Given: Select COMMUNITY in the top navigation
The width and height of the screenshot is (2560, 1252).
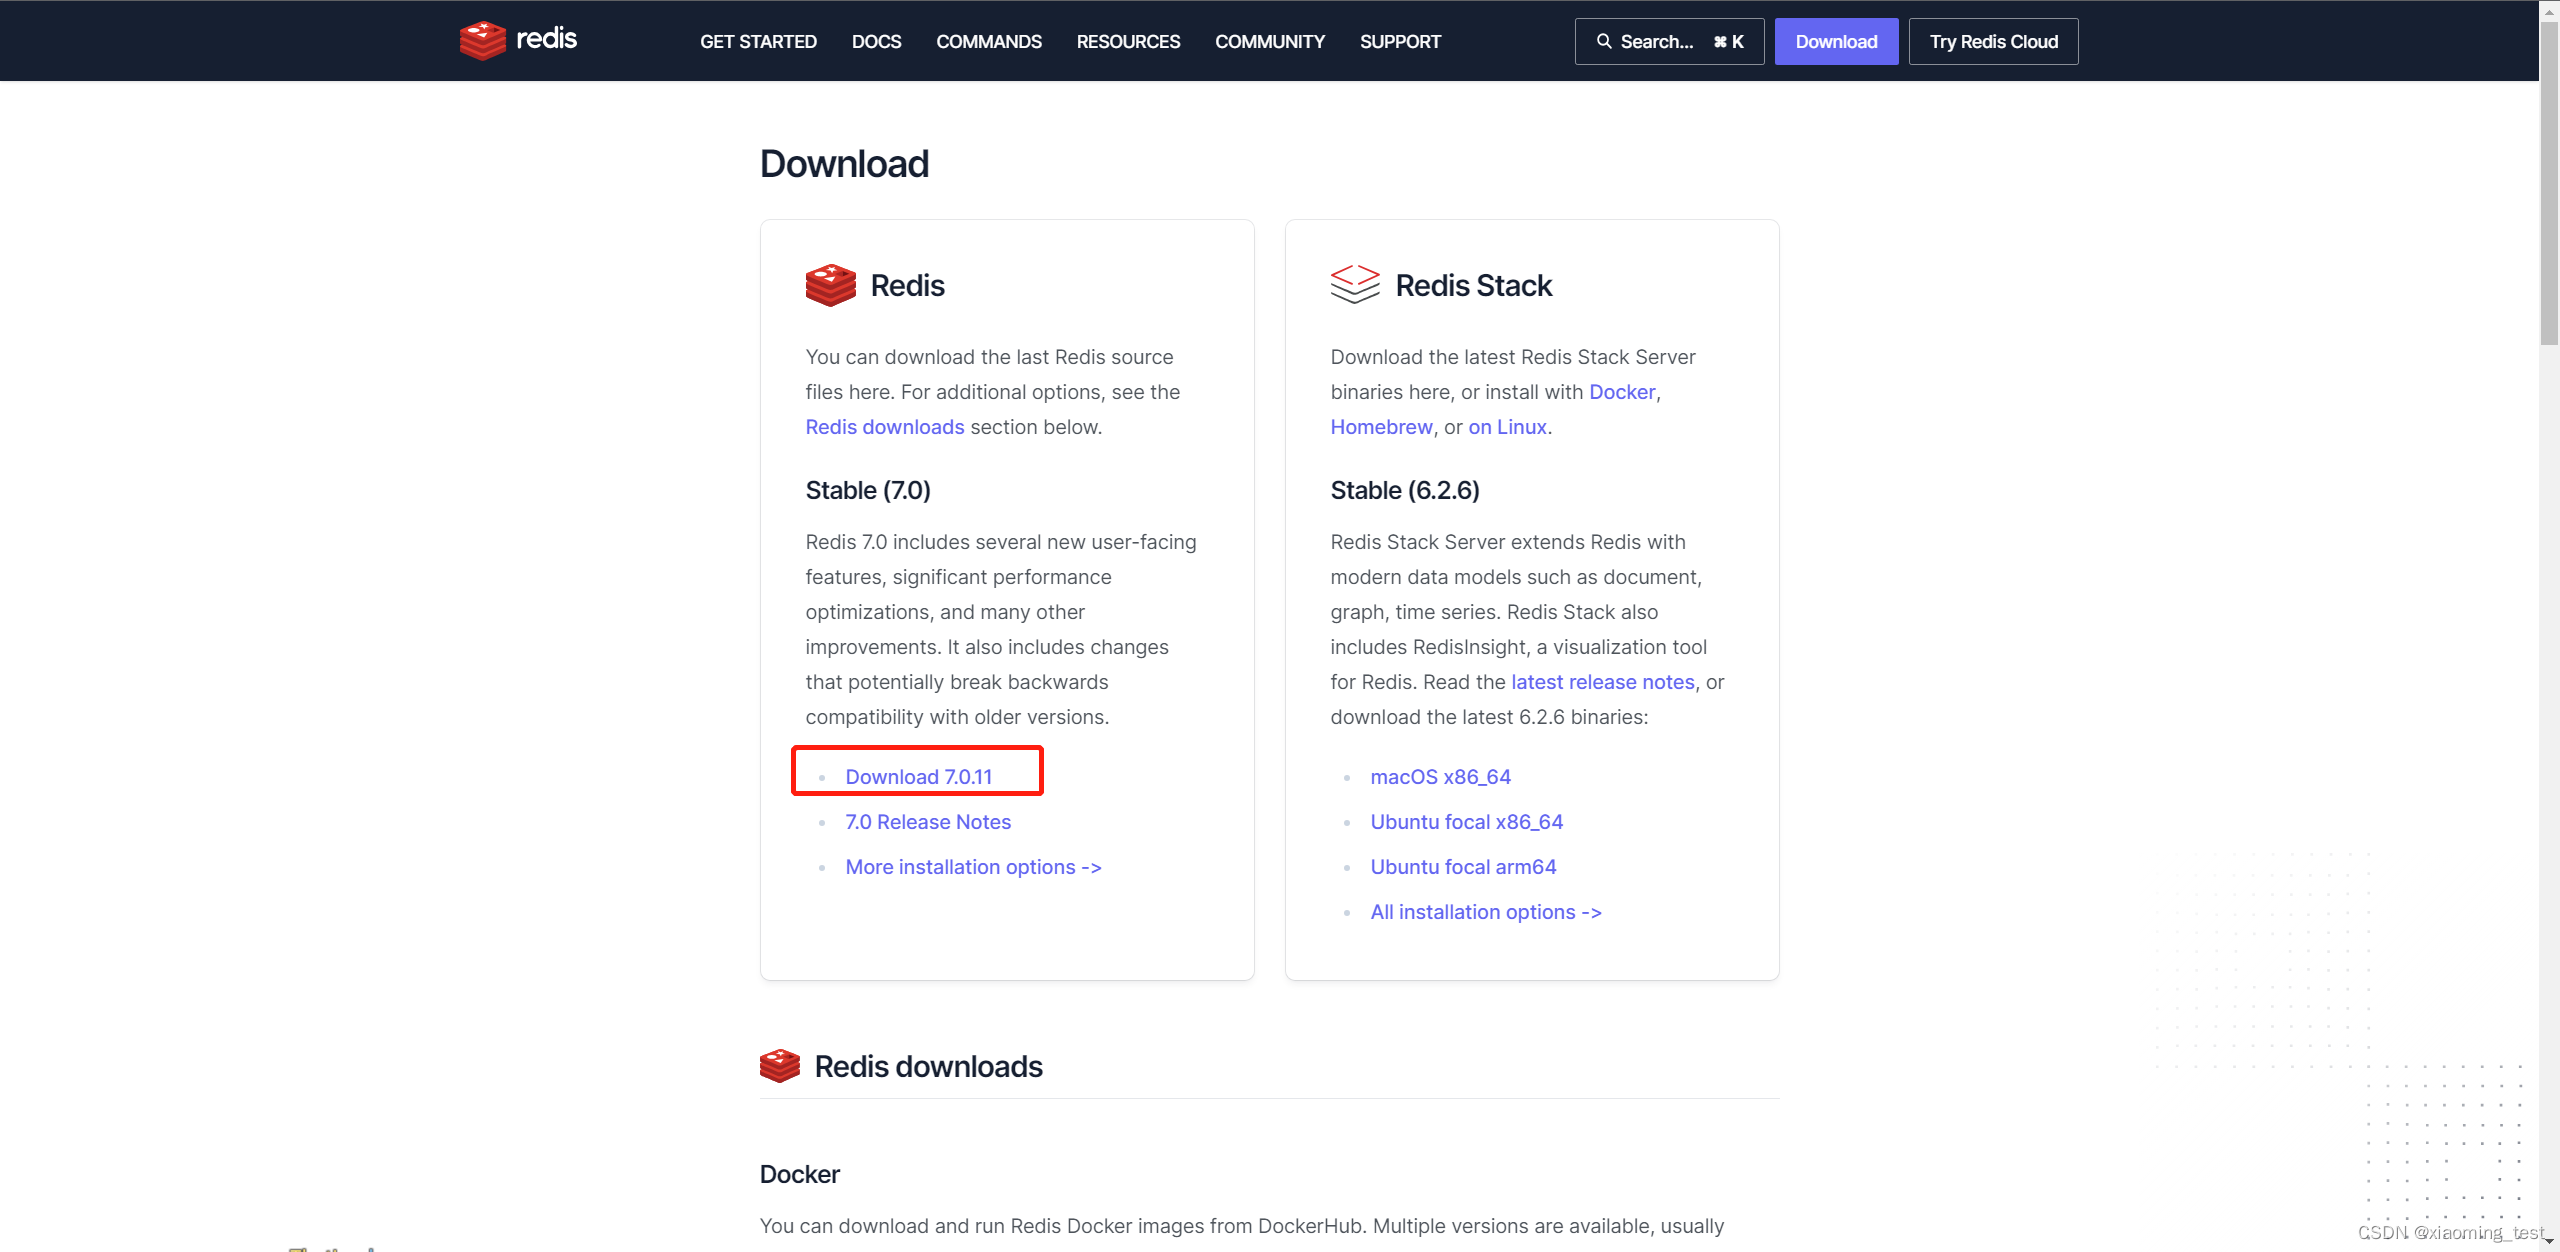Looking at the screenshot, I should coord(1270,41).
